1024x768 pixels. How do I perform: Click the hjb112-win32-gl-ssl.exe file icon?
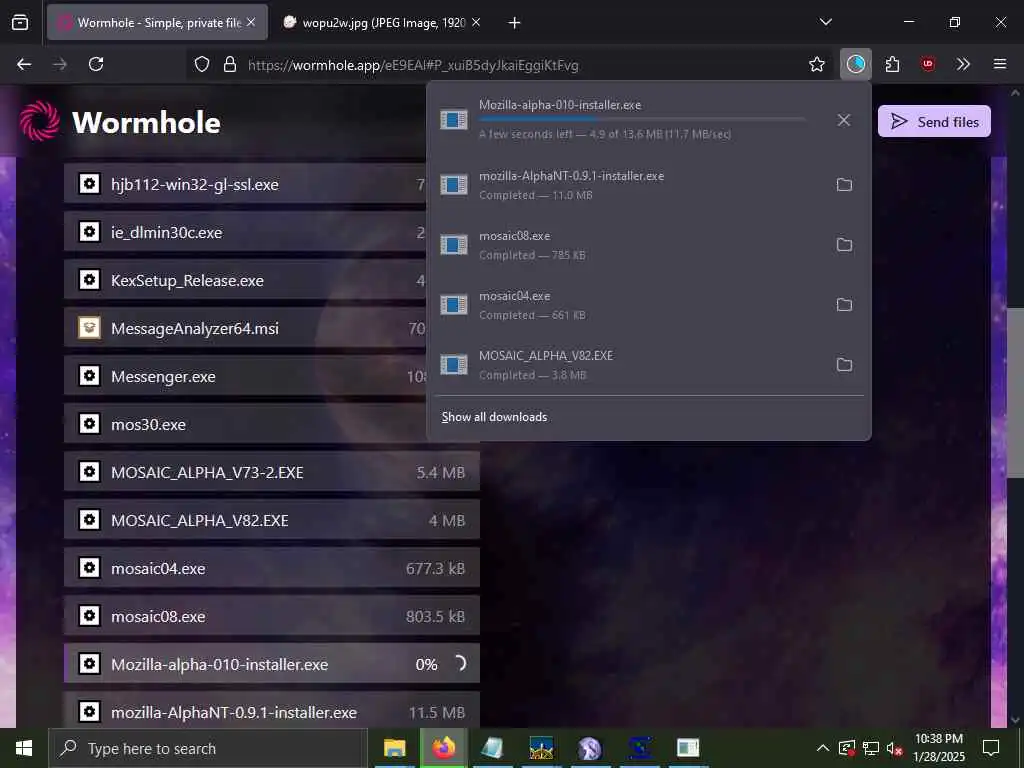point(89,184)
